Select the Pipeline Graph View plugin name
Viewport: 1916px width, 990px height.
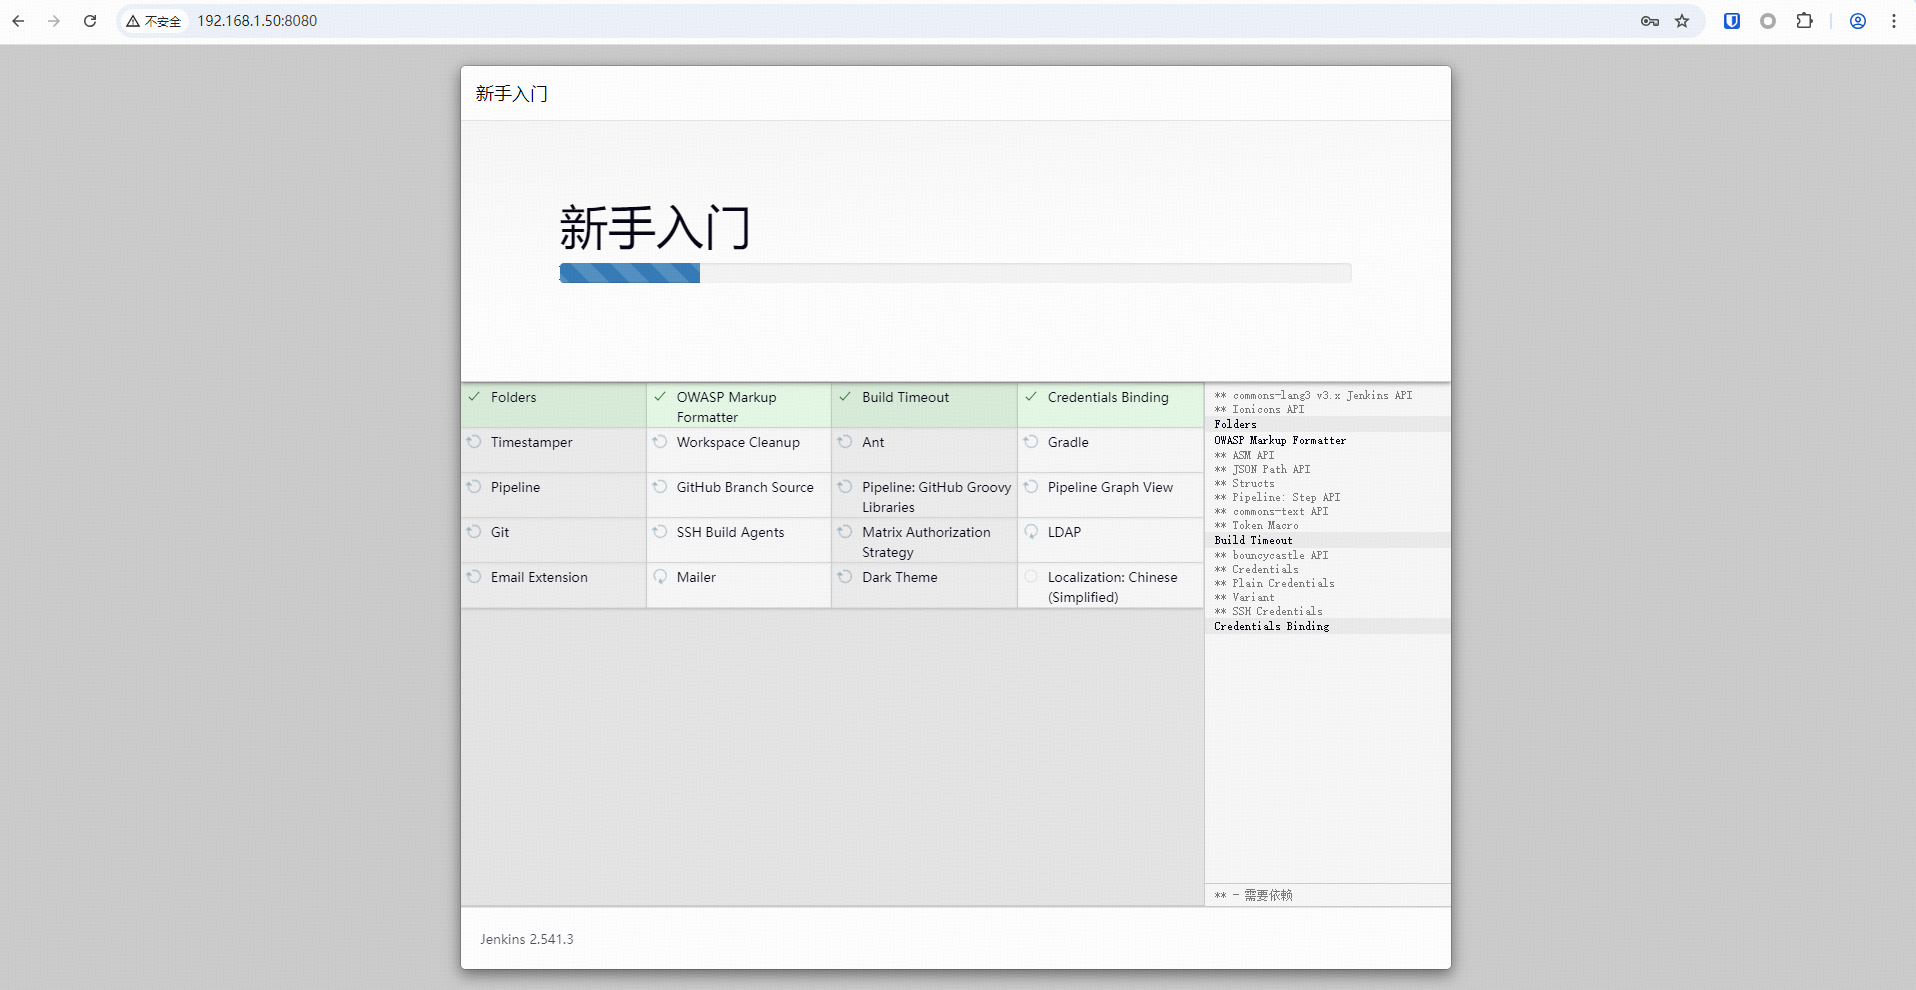pyautogui.click(x=1110, y=487)
